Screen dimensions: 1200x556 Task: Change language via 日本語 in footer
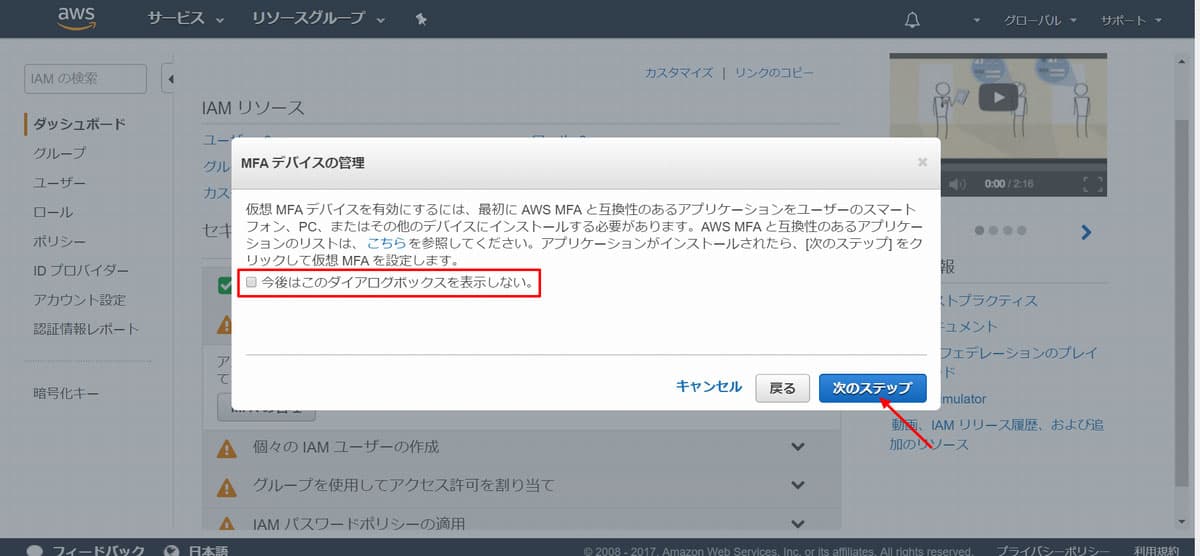tap(208, 551)
